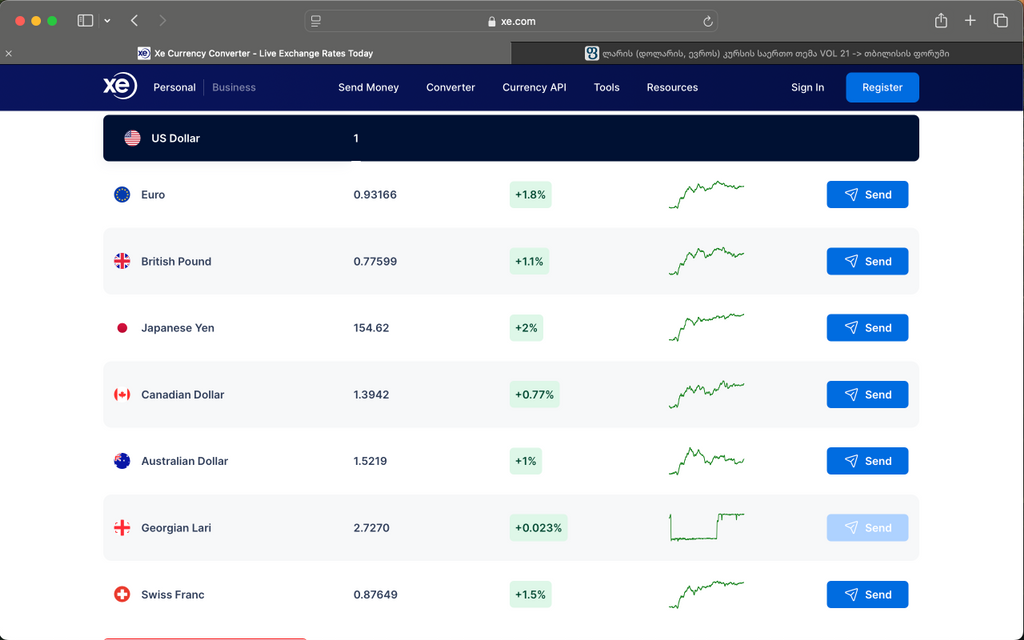
Task: Click the US Dollar currency name
Action: coord(176,138)
